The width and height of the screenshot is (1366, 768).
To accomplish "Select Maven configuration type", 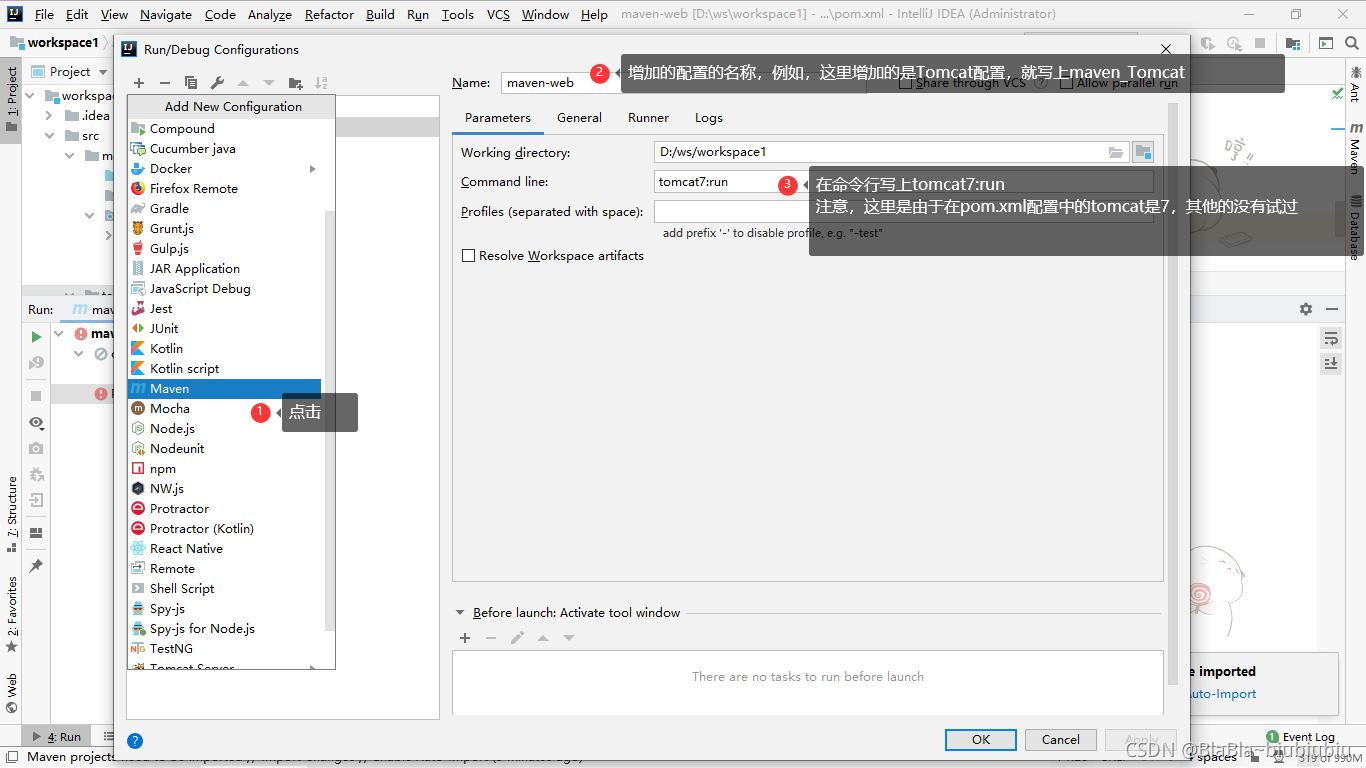I will (x=224, y=388).
